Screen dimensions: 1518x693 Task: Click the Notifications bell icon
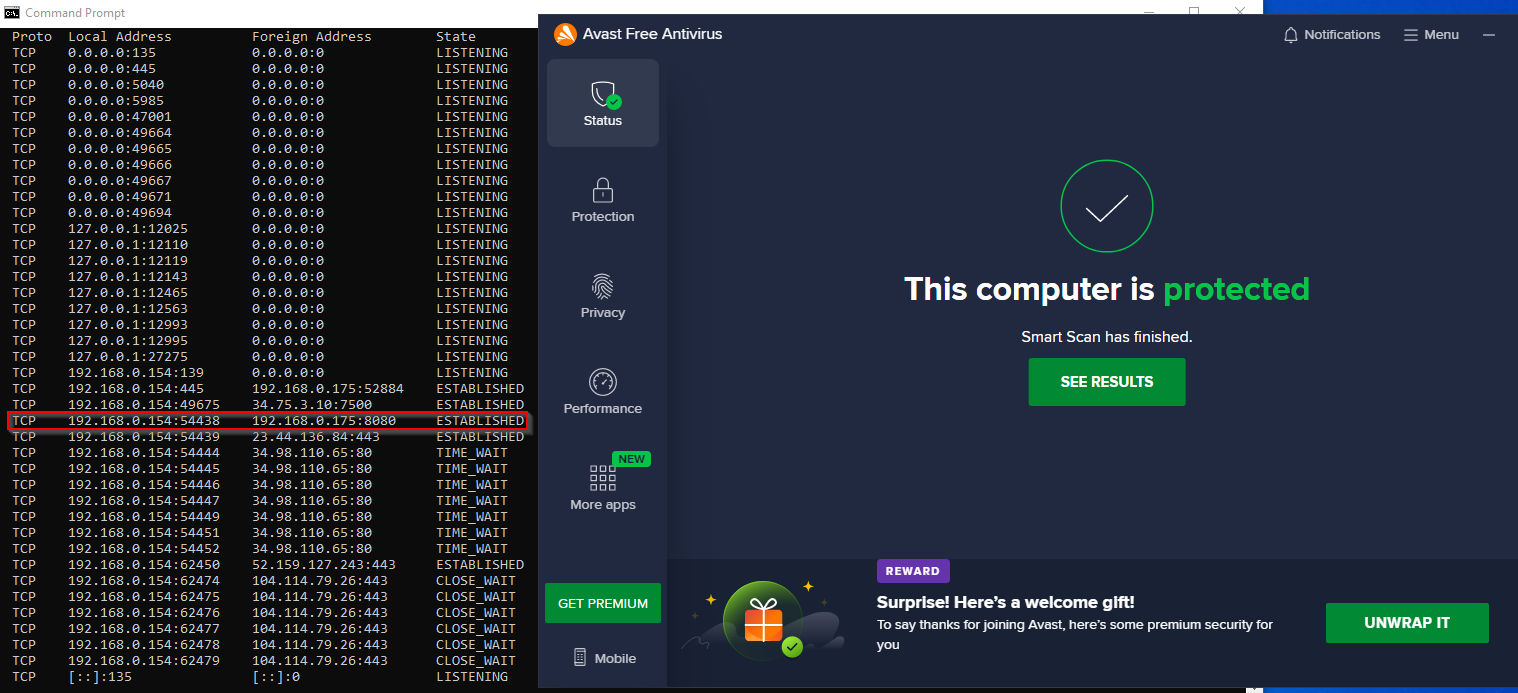[1291, 35]
